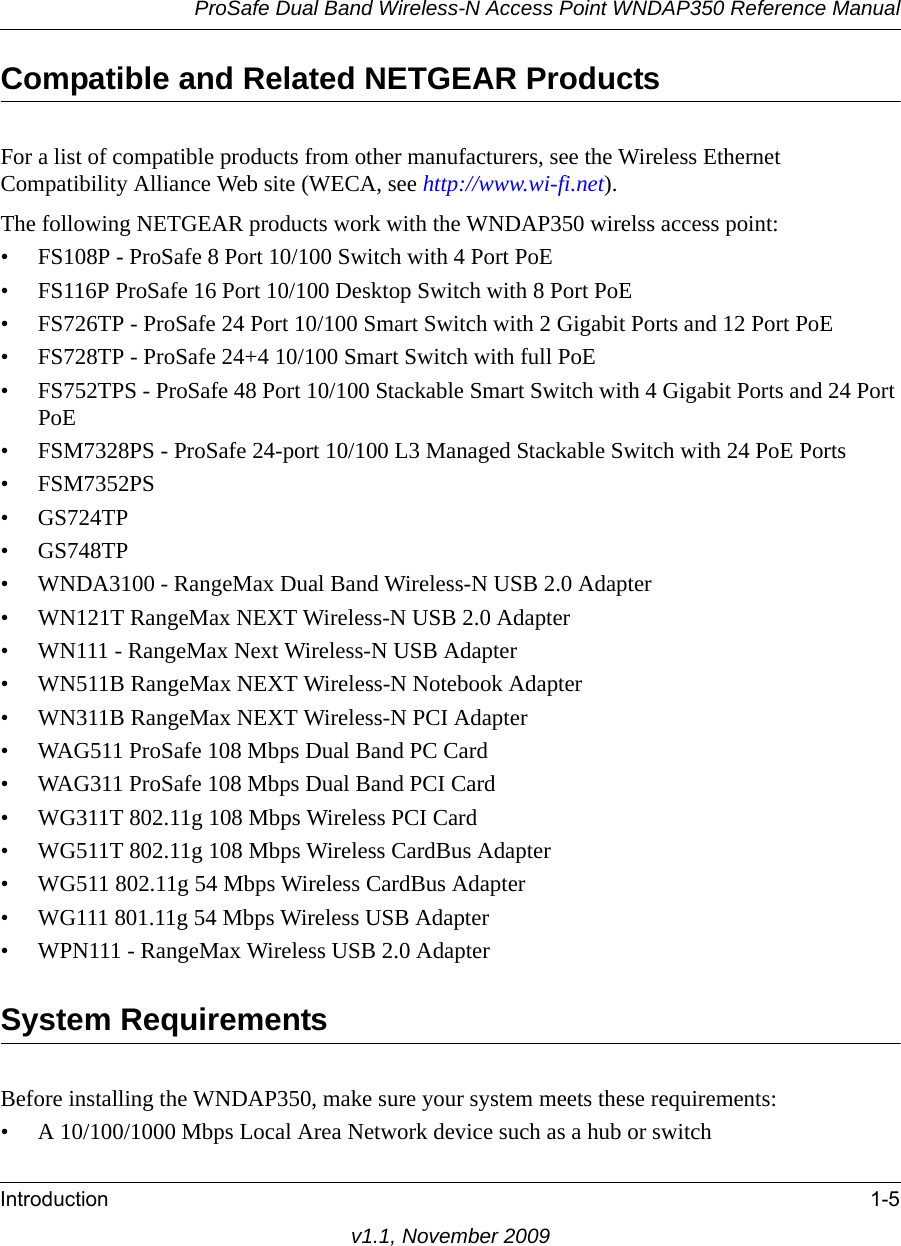
Task: Click the GS748TP list item
Action: pos(83,551)
